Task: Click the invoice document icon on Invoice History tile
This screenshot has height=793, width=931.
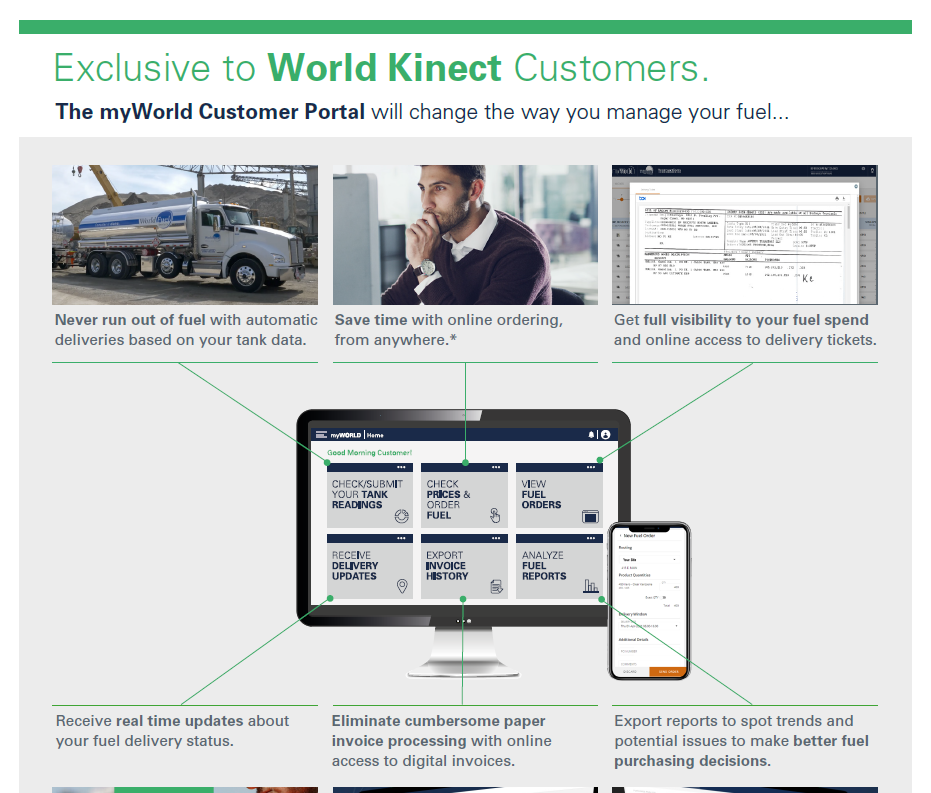Action: pyautogui.click(x=496, y=587)
